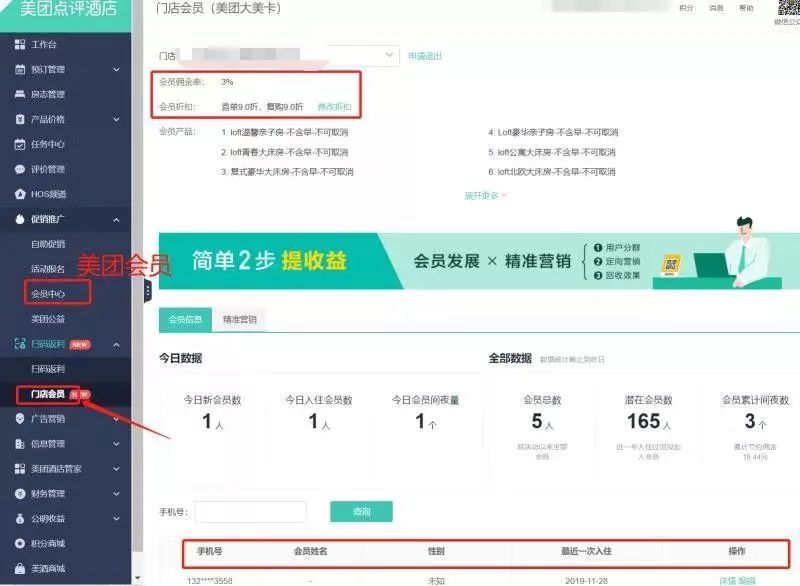800x586 pixels.
Task: Switch to the 会员信息 tab
Action: (185, 319)
